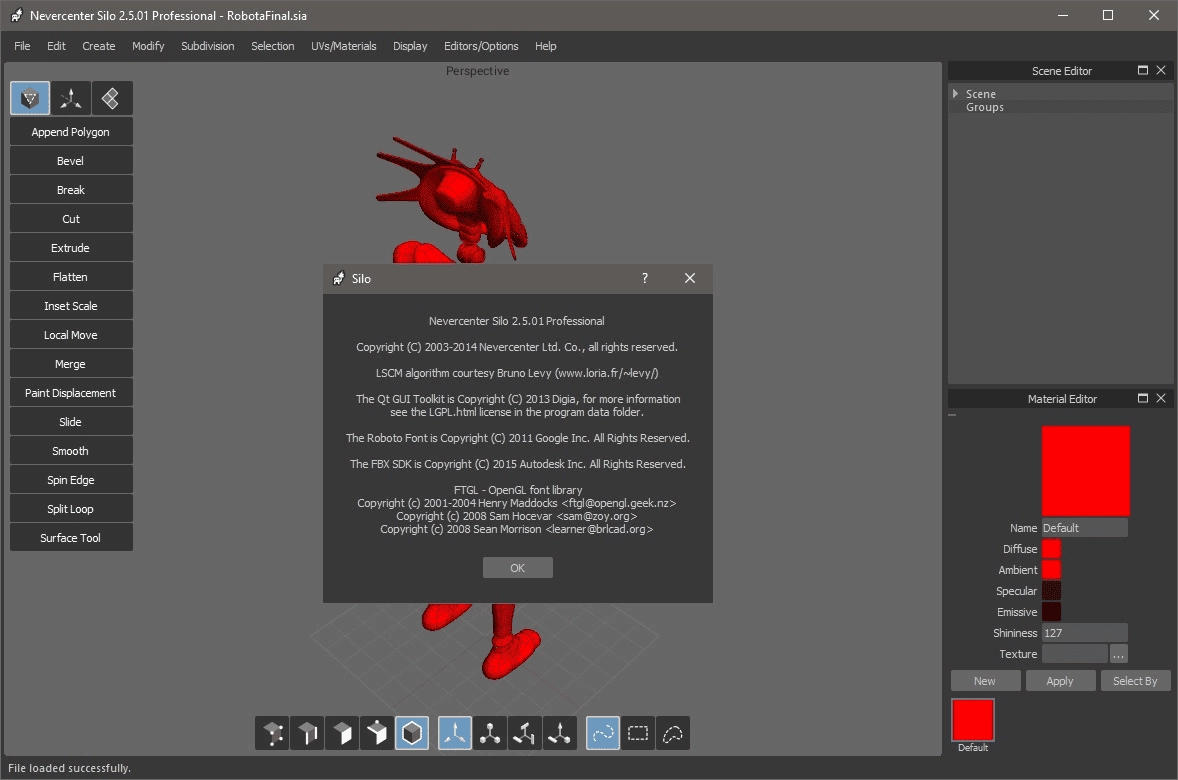
Task: Click Apply in the Material Editor
Action: pyautogui.click(x=1060, y=681)
